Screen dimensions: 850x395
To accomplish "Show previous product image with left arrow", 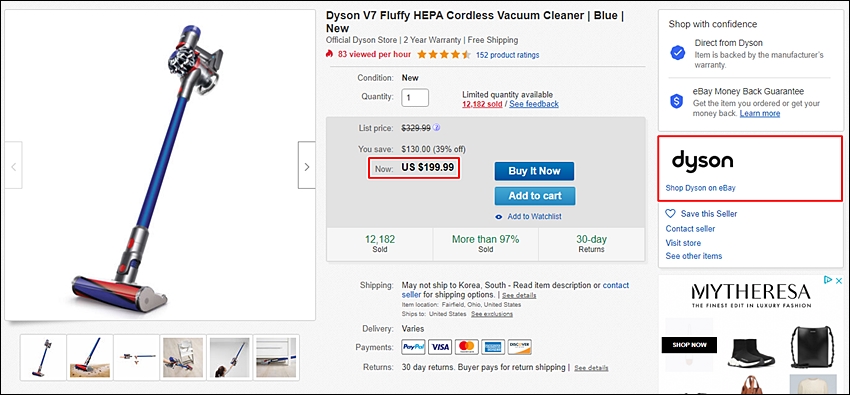I will (14, 165).
